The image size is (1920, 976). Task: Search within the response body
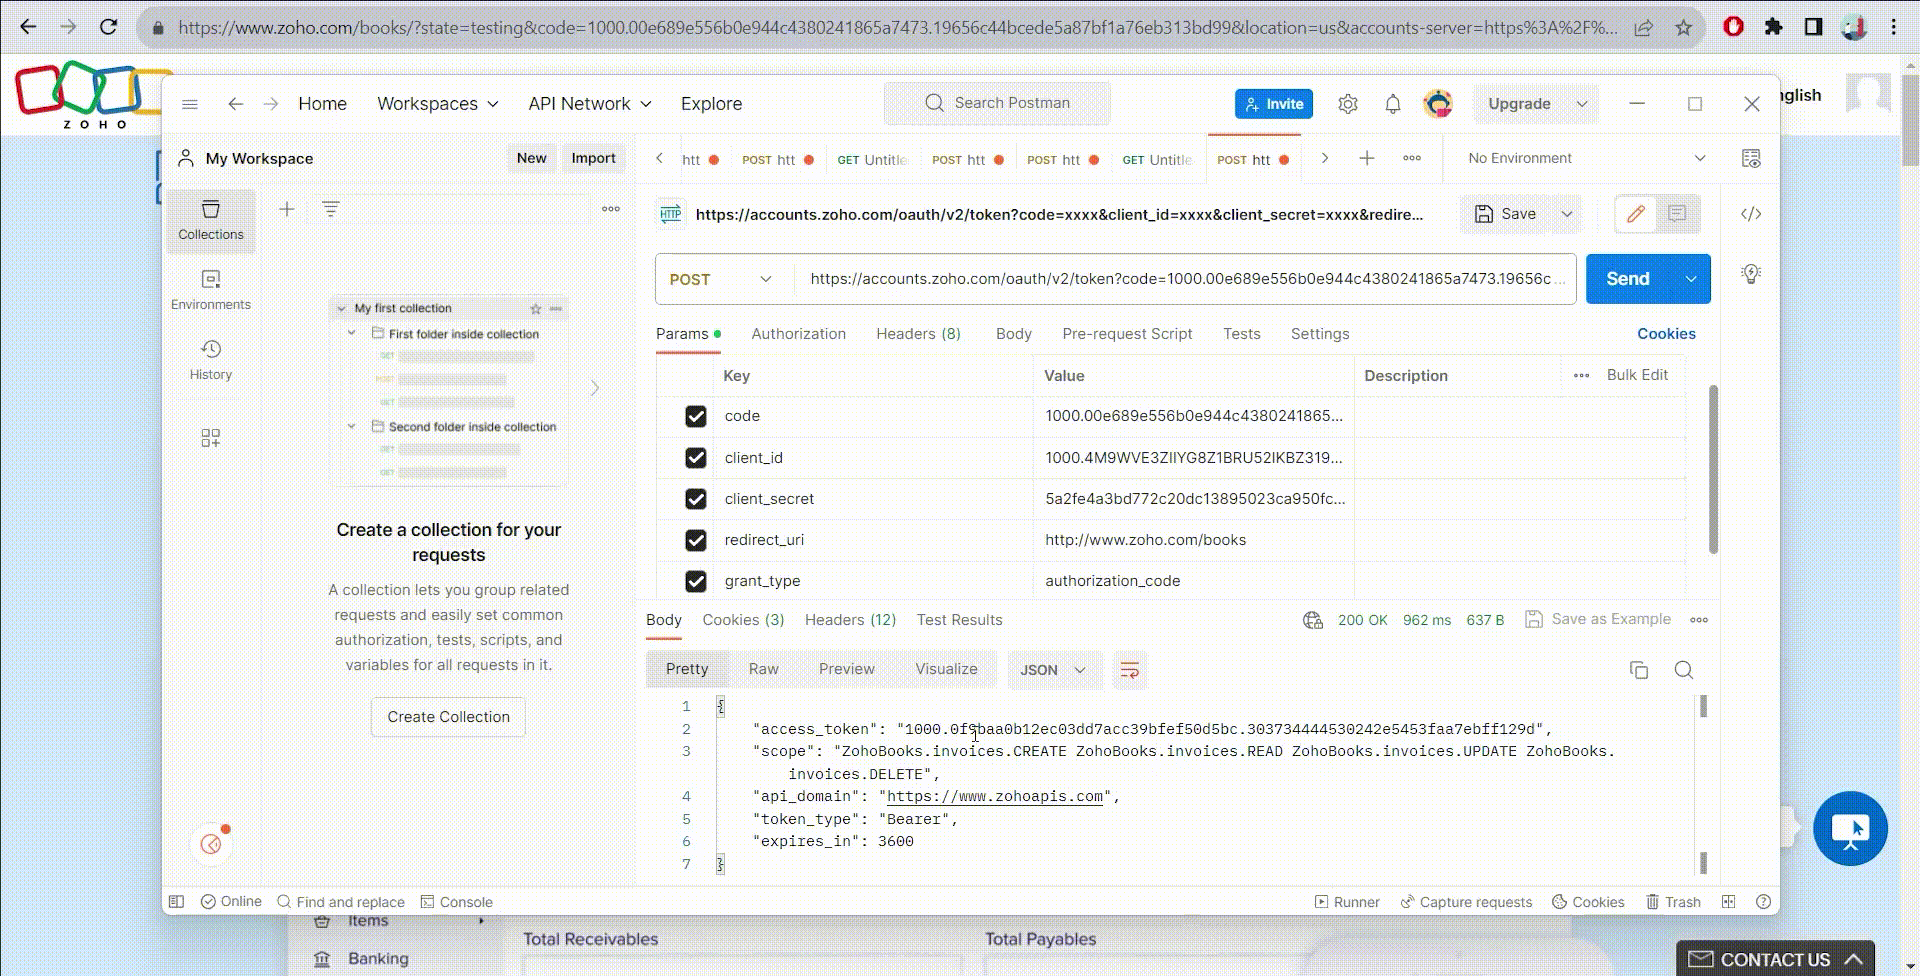point(1683,670)
